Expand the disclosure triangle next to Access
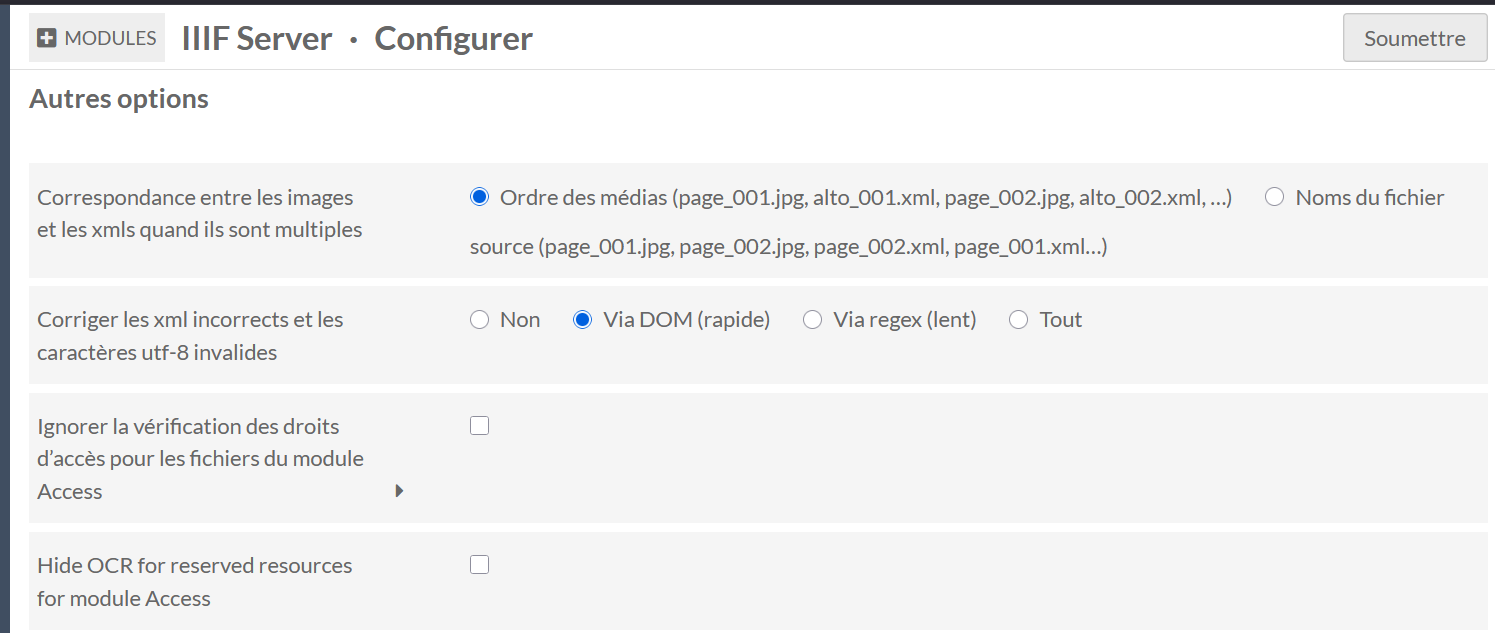 click(399, 491)
